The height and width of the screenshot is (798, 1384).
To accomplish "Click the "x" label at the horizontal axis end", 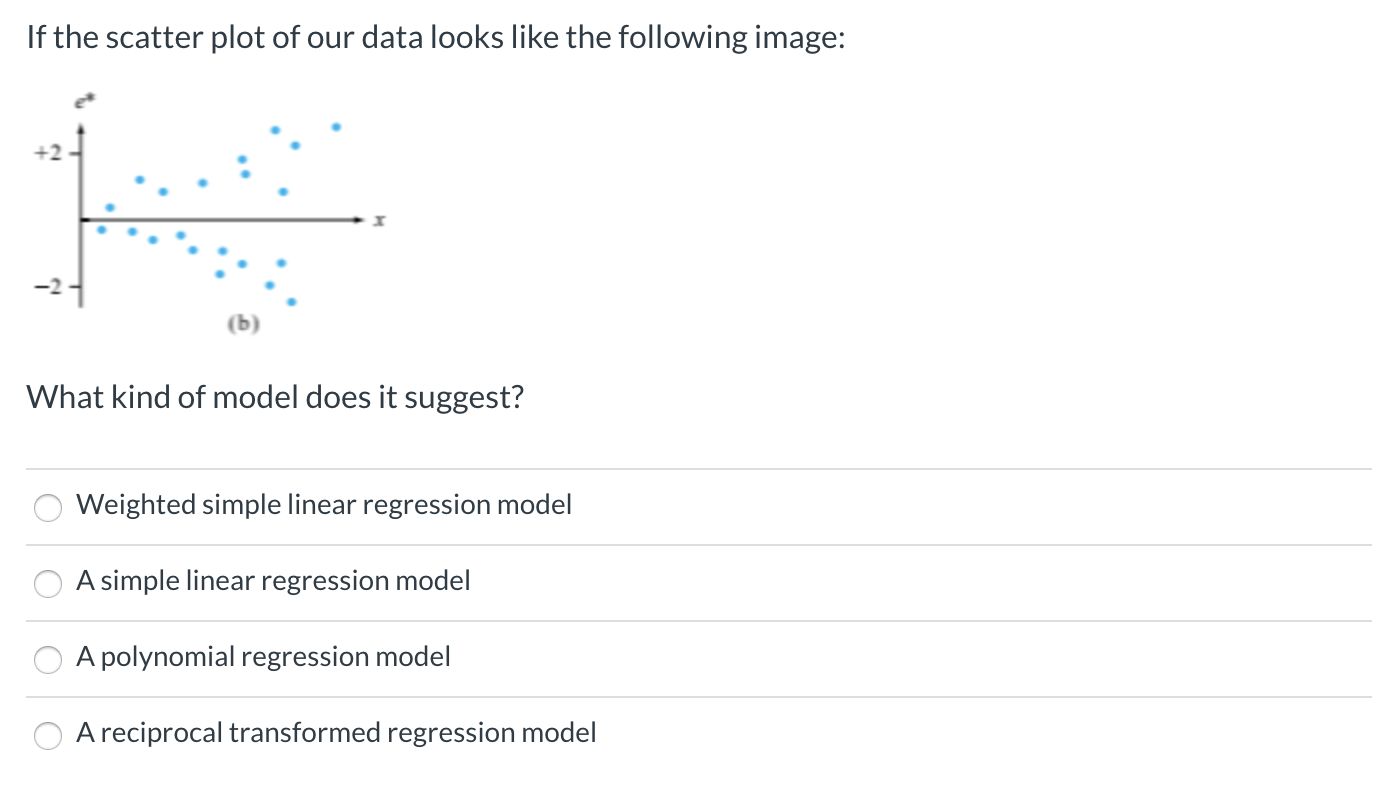I will (x=380, y=220).
